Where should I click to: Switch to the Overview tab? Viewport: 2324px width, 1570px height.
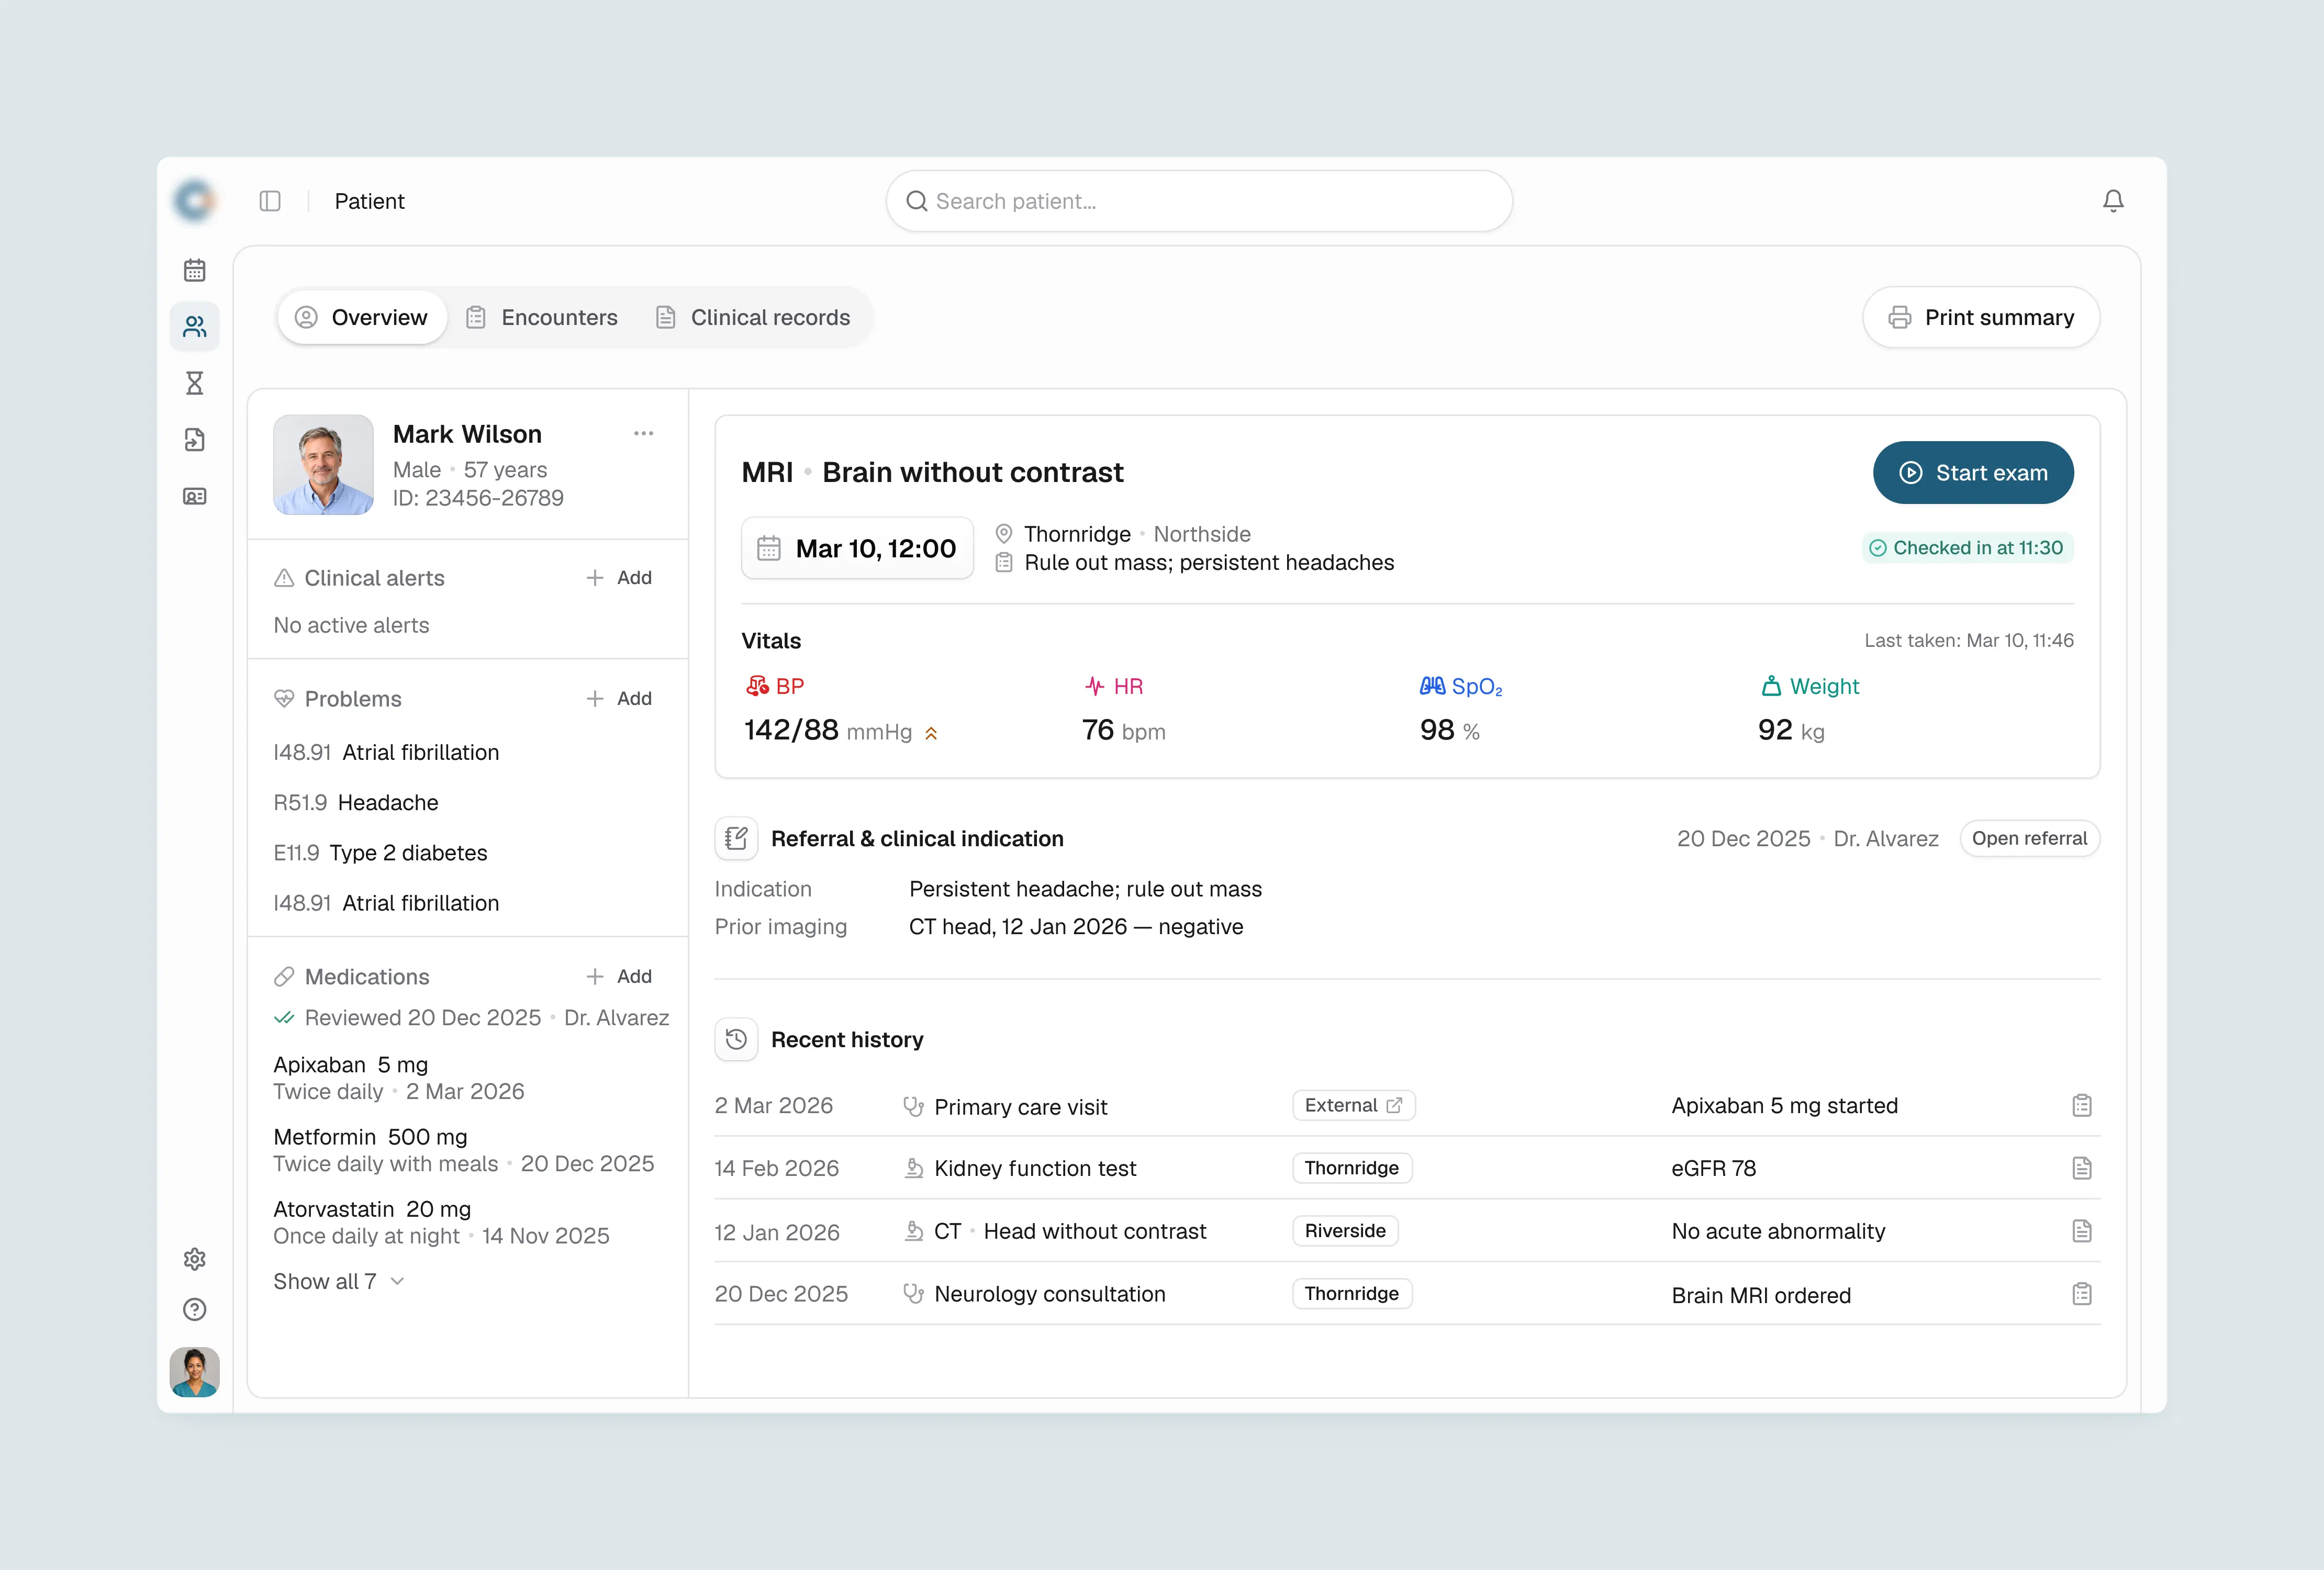pos(362,317)
